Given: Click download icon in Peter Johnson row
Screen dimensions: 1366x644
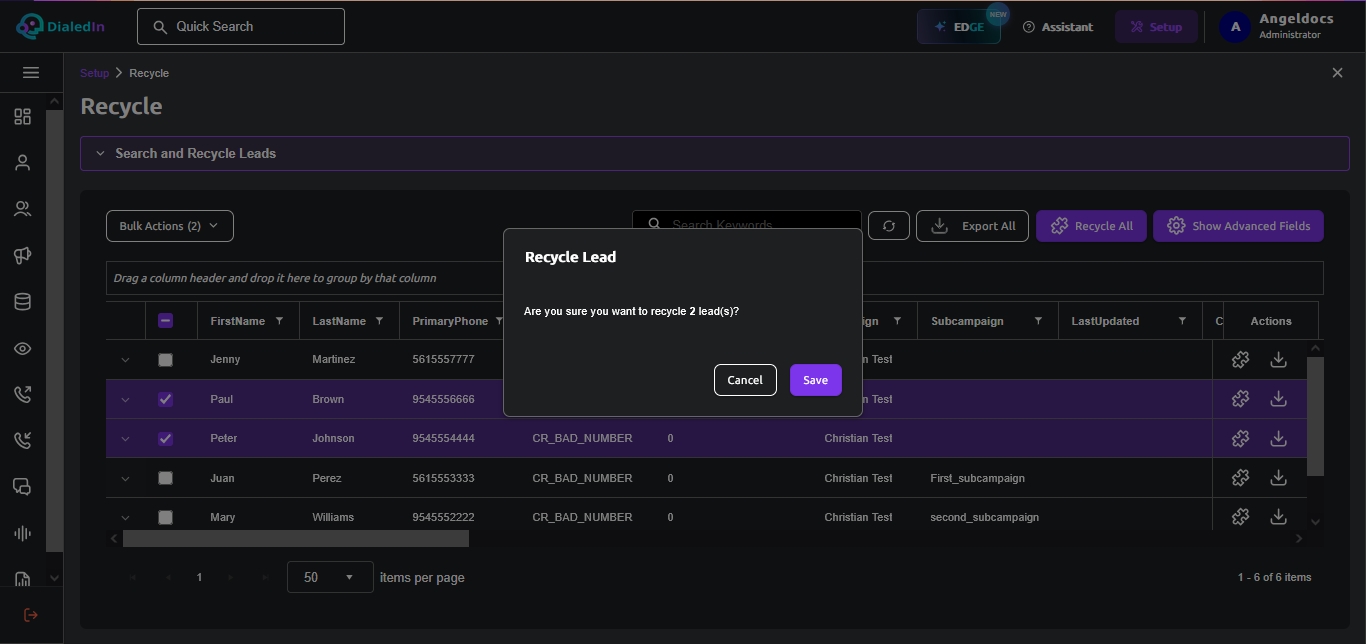Looking at the screenshot, I should click(x=1278, y=438).
